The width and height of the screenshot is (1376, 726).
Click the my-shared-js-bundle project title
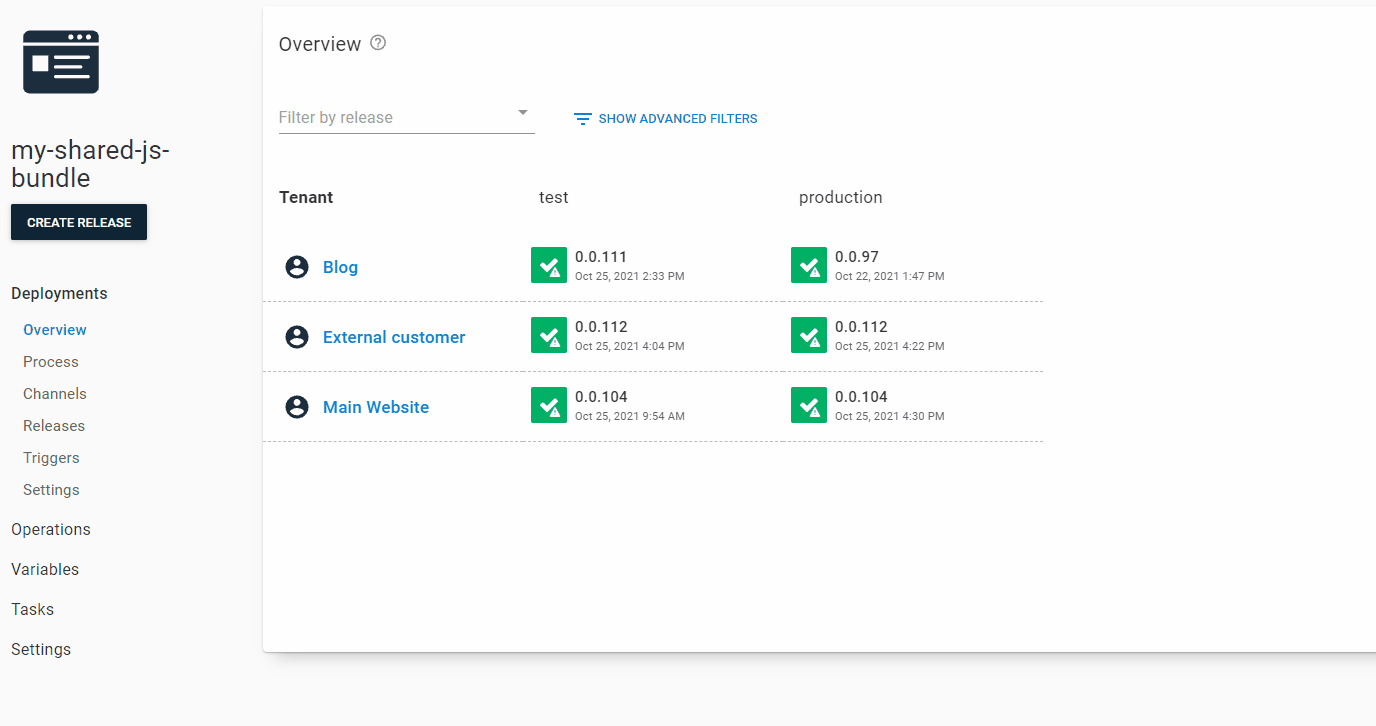(x=91, y=164)
